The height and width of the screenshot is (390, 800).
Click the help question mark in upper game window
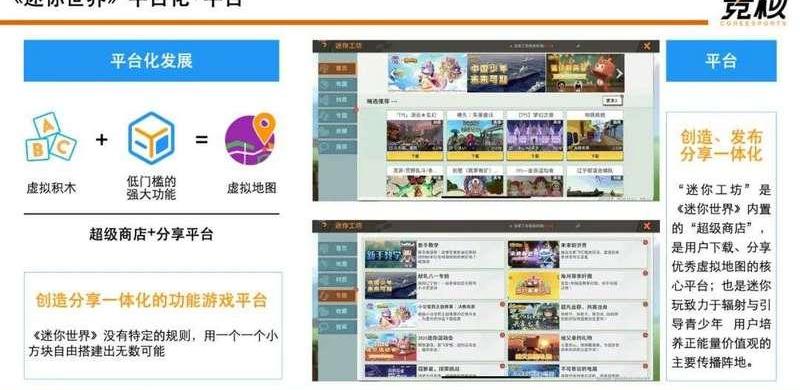(323, 45)
